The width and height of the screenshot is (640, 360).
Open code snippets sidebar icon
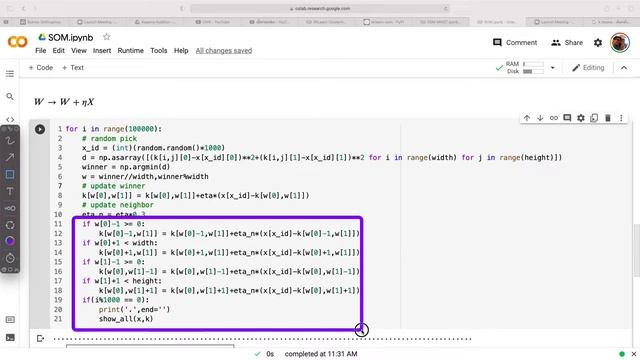[10, 120]
